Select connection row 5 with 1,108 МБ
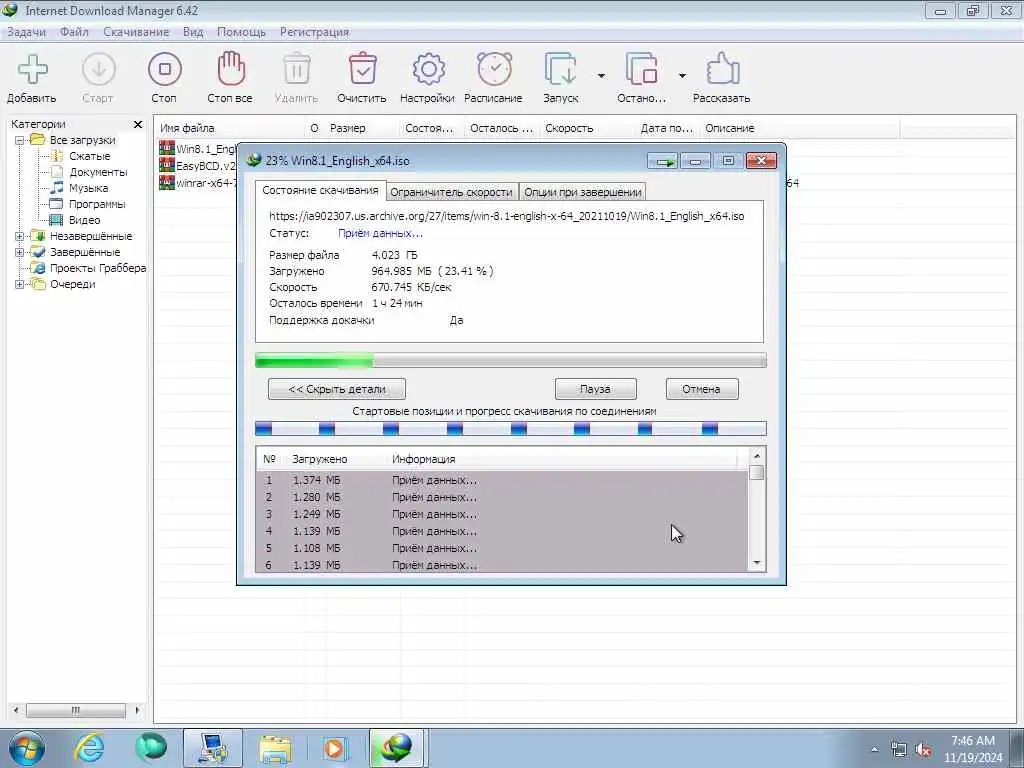 (502, 548)
